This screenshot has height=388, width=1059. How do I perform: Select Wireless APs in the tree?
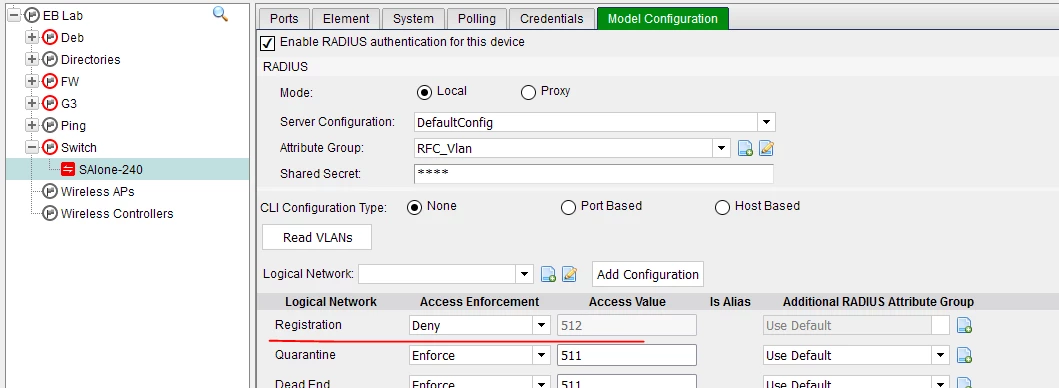(x=97, y=191)
